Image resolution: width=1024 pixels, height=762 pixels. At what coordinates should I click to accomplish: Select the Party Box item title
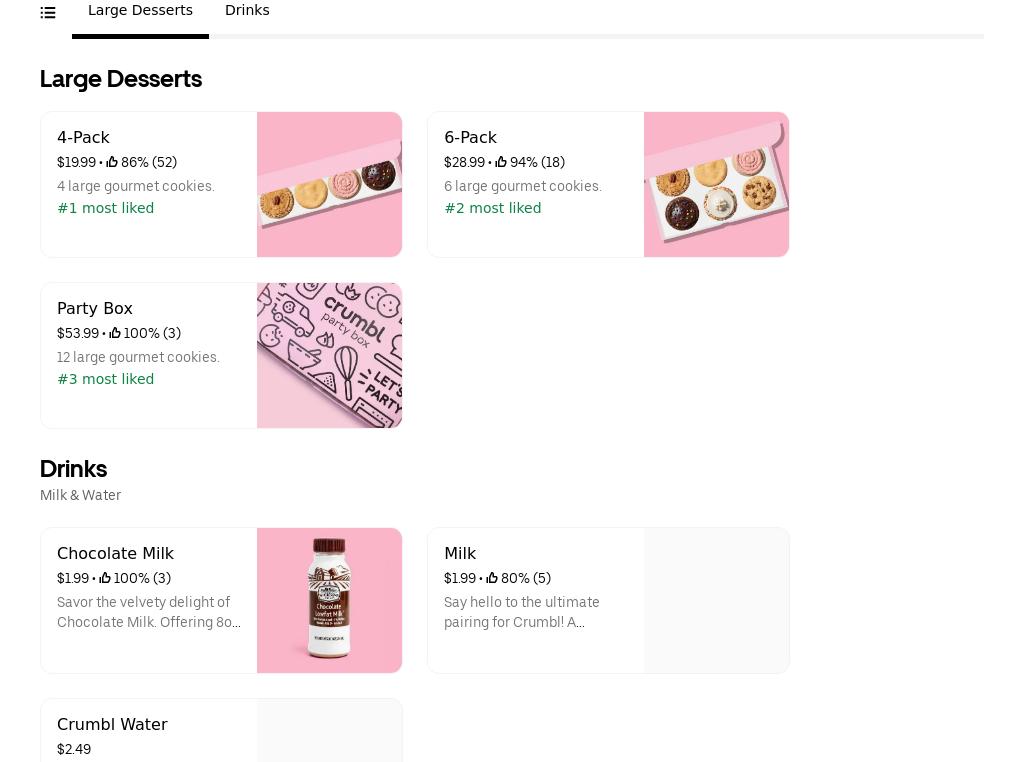pos(95,308)
